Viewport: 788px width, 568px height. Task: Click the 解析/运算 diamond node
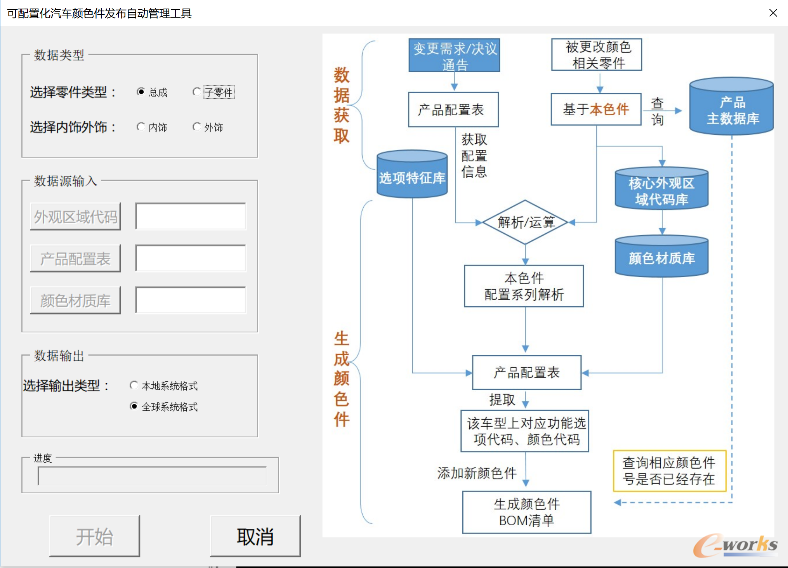(x=525, y=222)
